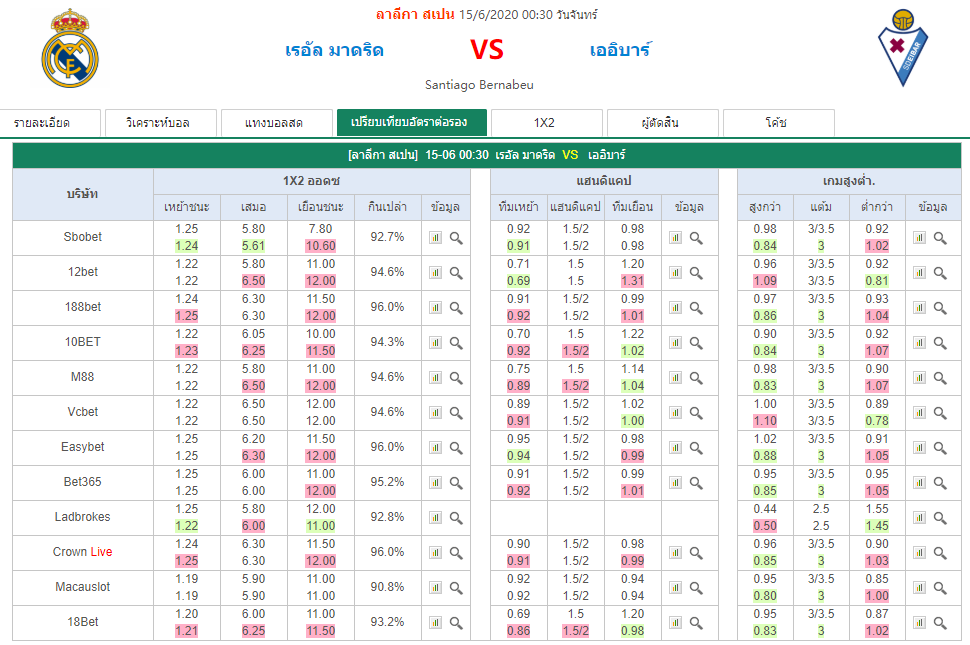Open the 10BET 1X2 odds chart icon
Screen dimensions: 970x645
[436, 343]
